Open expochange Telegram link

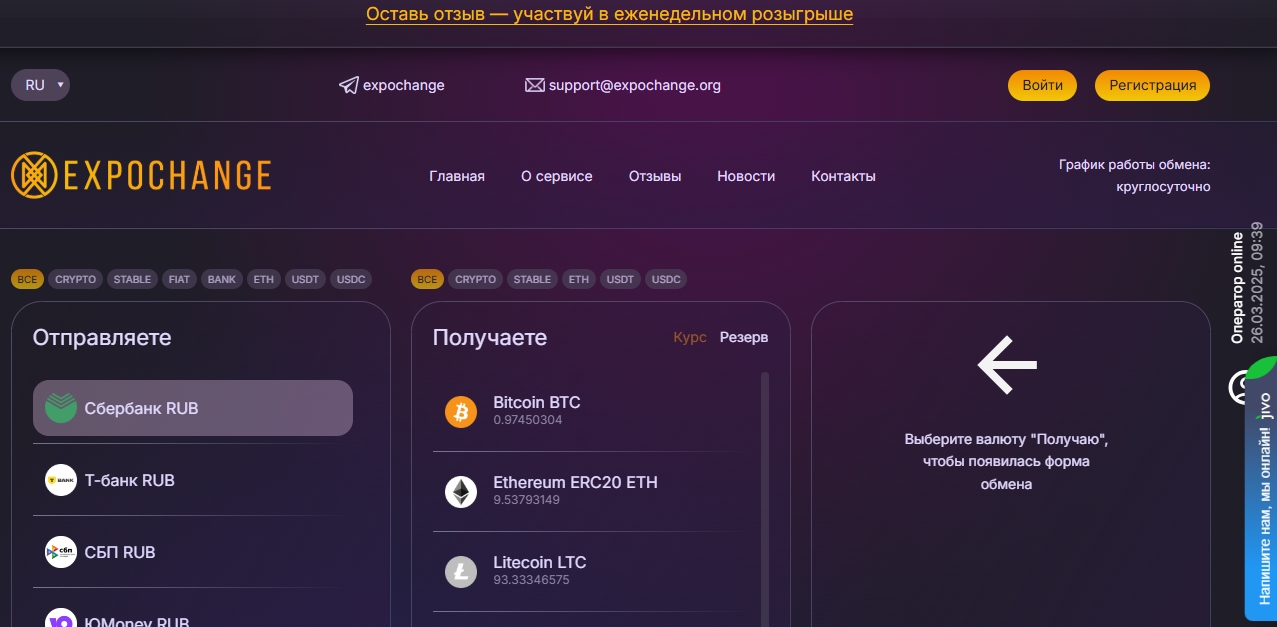coord(404,85)
